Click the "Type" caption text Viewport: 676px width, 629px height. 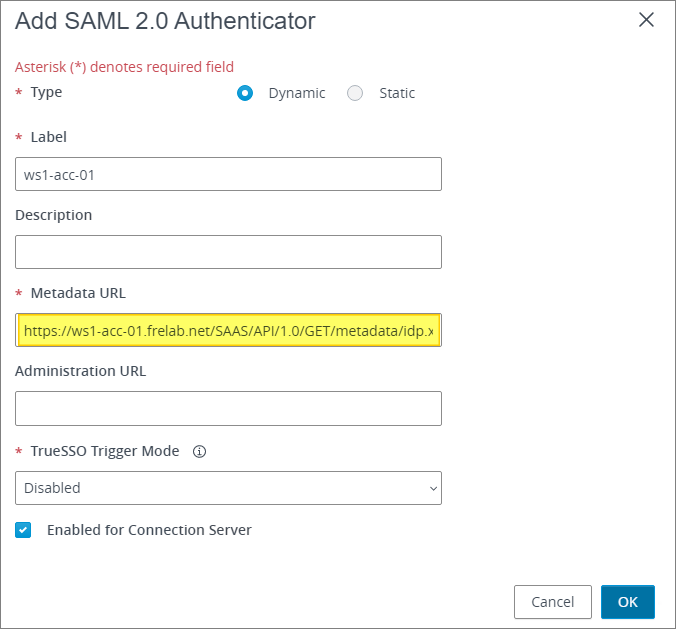(46, 92)
